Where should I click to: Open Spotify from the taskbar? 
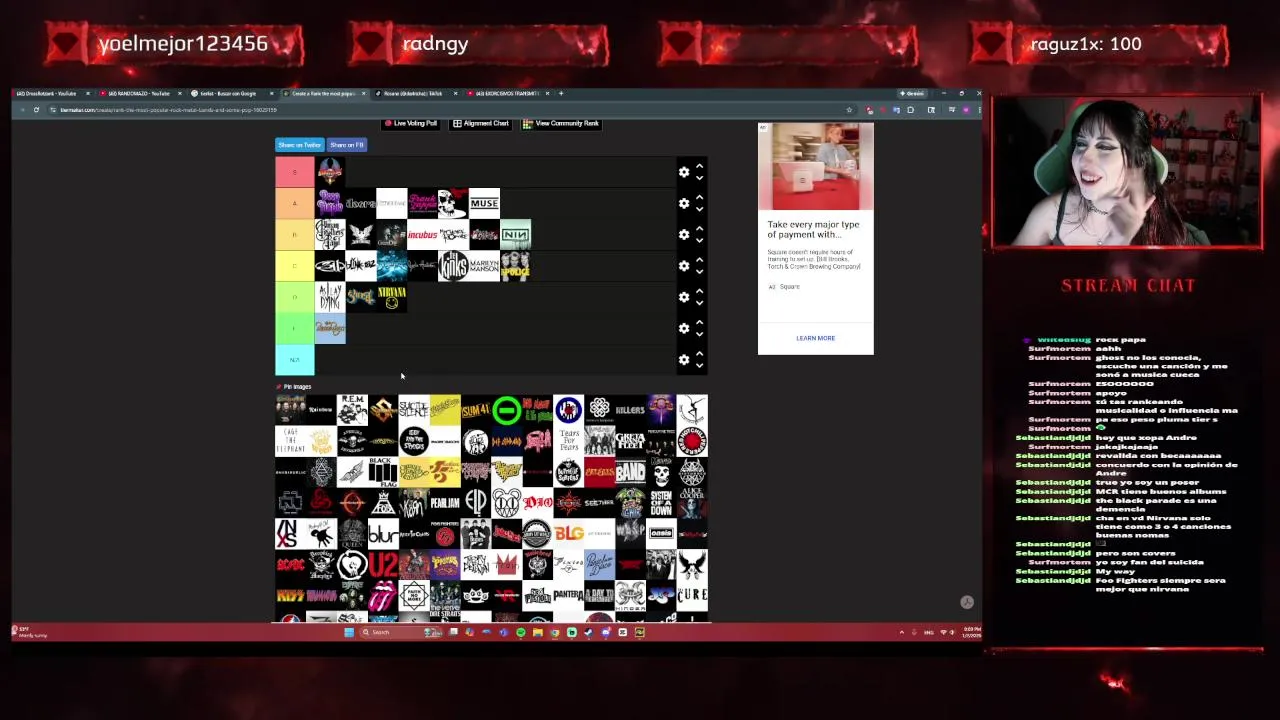(520, 632)
